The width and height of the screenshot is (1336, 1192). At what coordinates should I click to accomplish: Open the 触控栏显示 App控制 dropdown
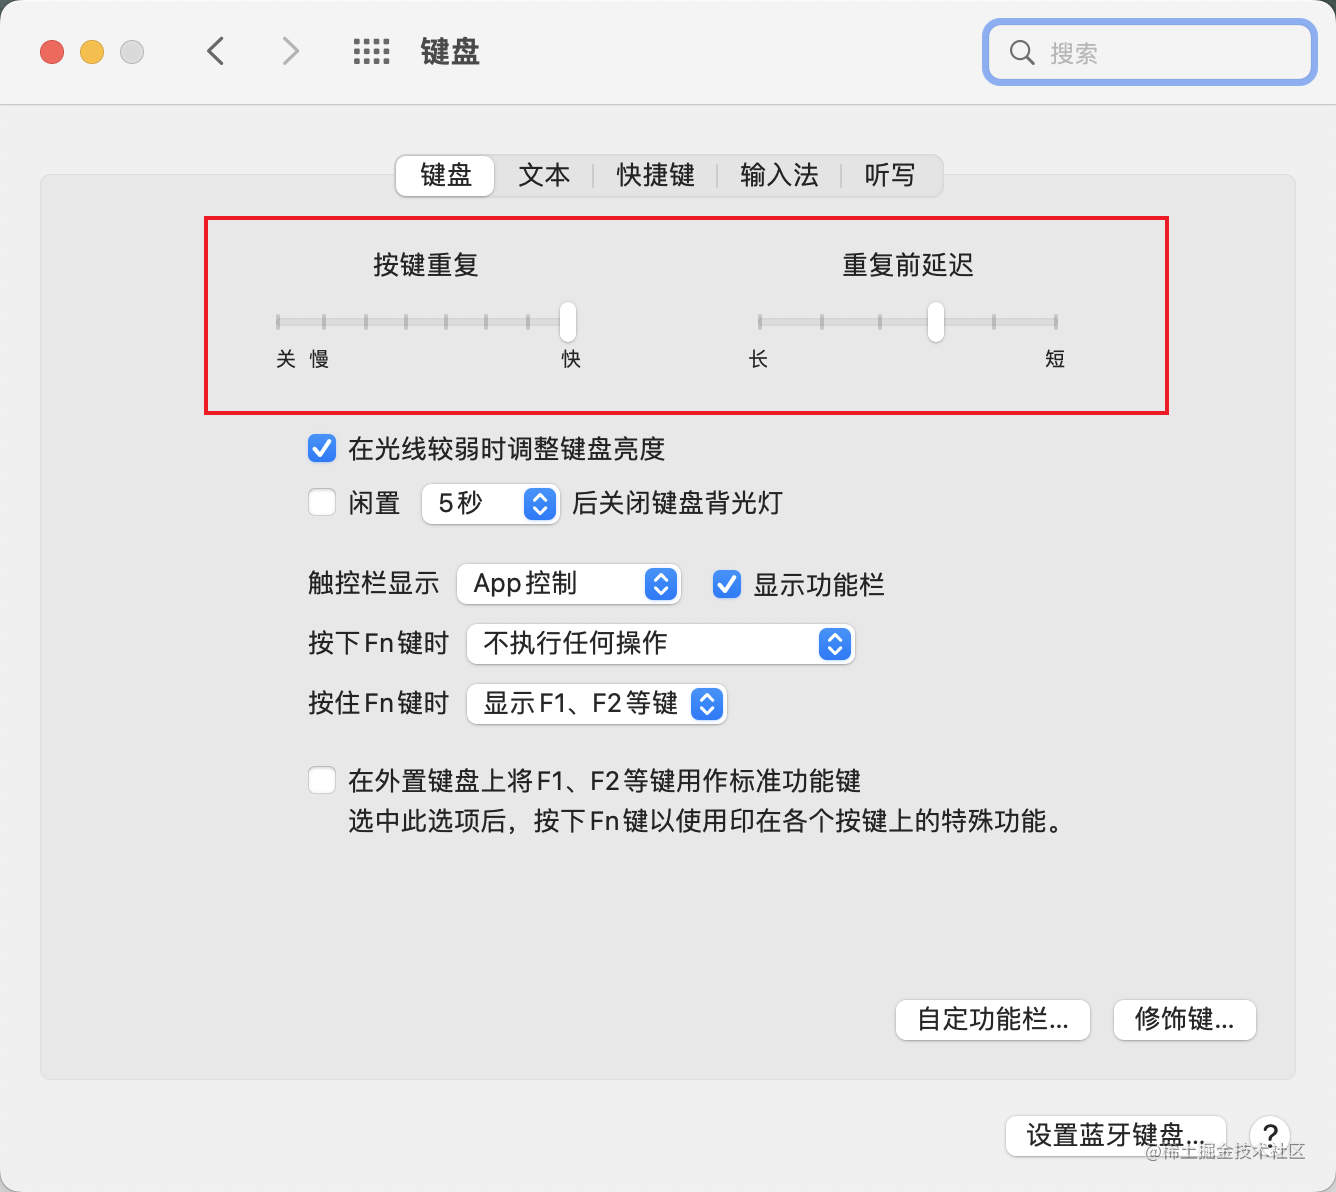(x=568, y=584)
